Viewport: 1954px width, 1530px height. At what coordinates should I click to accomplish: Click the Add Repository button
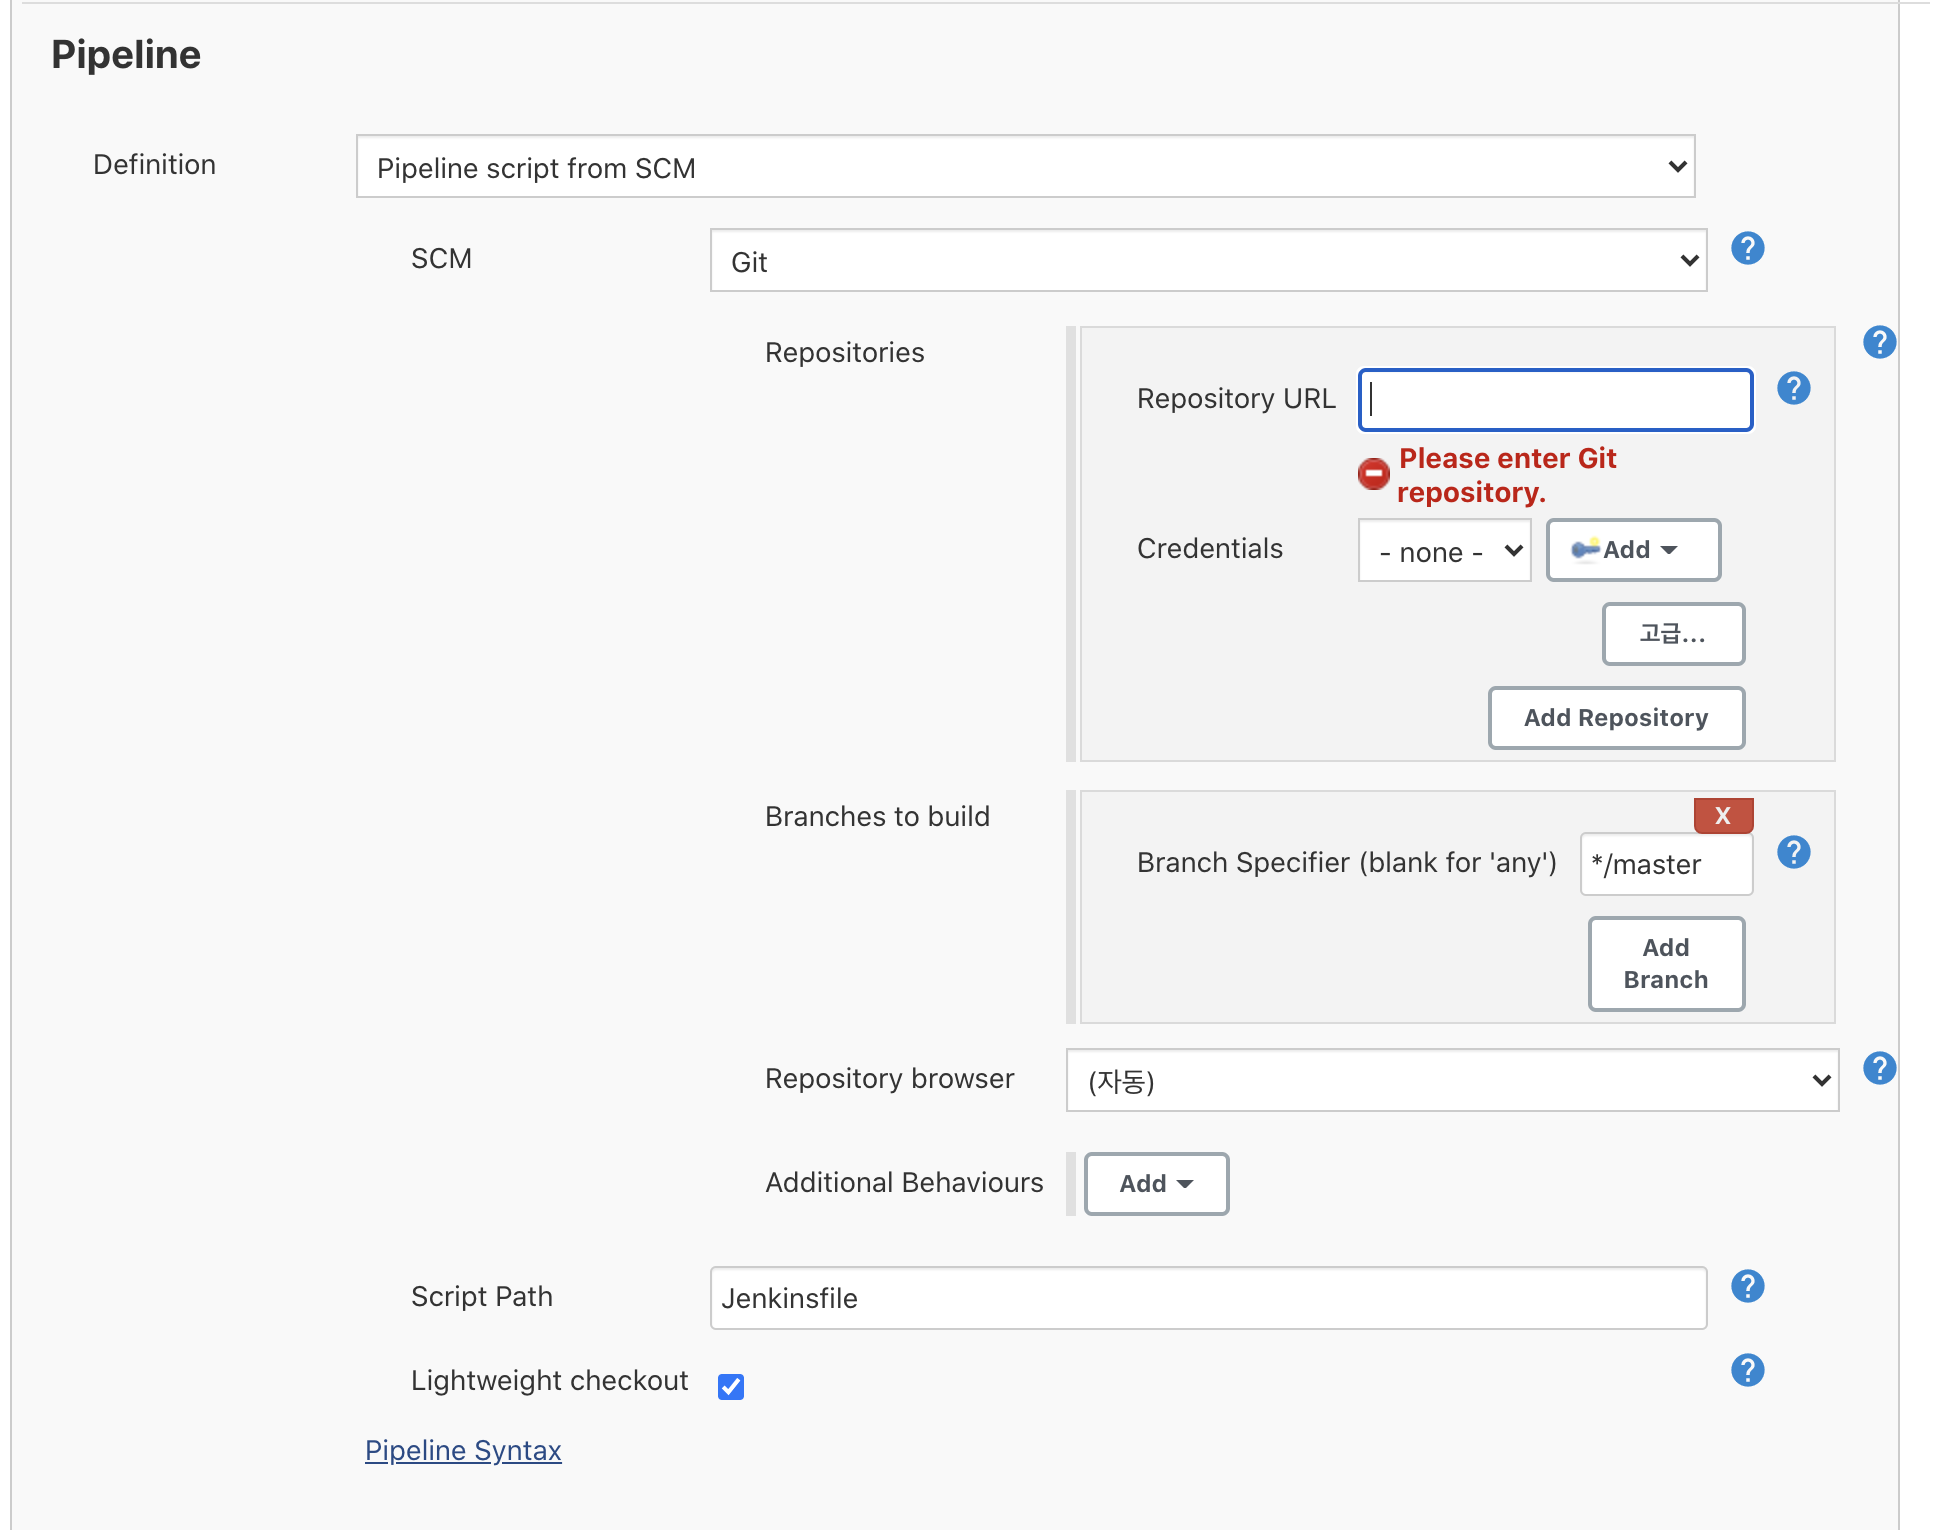pyautogui.click(x=1615, y=718)
